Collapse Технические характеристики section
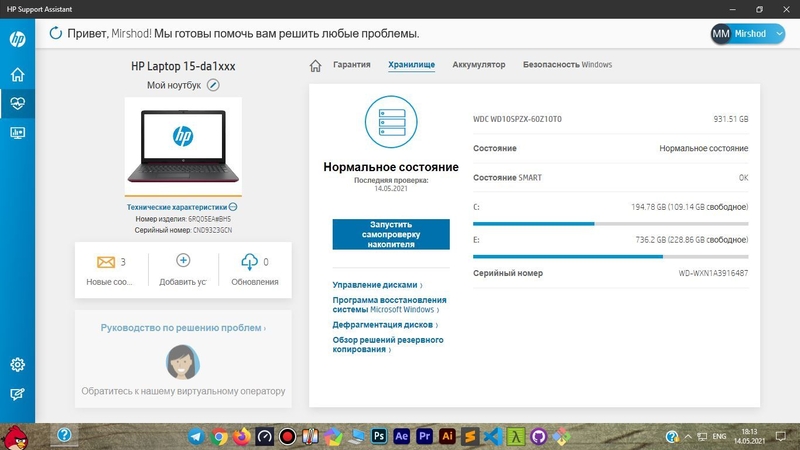The width and height of the screenshot is (800, 450). coord(233,207)
